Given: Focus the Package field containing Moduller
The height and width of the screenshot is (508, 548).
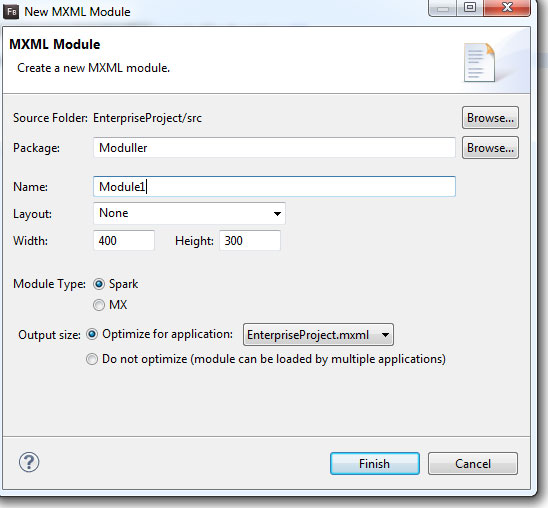Looking at the screenshot, I should (x=274, y=147).
